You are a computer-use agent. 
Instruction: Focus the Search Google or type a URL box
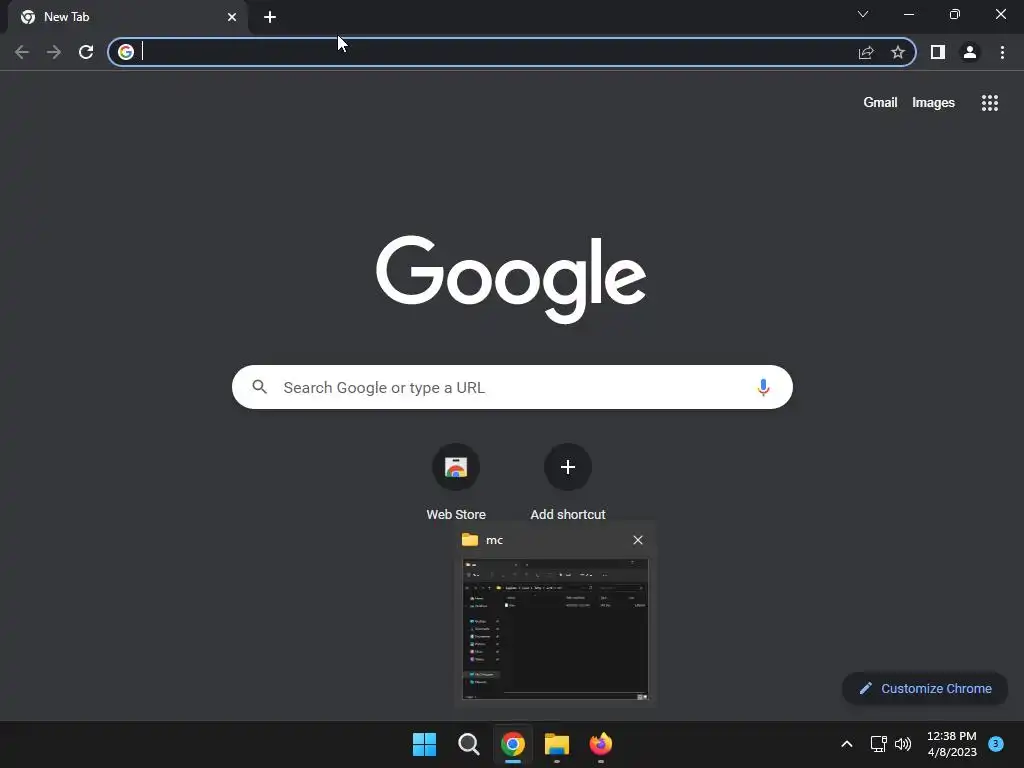click(512, 387)
